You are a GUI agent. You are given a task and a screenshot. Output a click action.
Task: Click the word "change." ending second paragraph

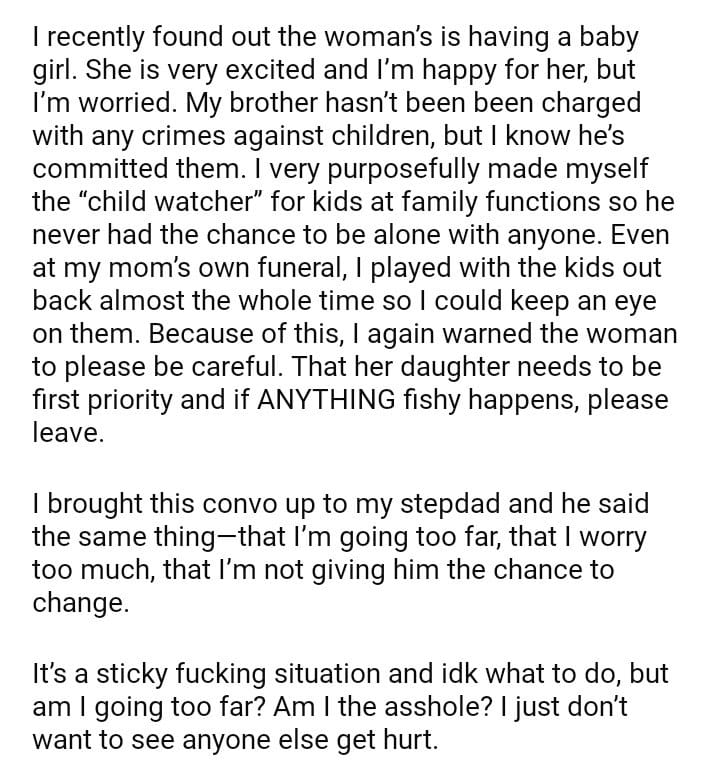coord(80,604)
